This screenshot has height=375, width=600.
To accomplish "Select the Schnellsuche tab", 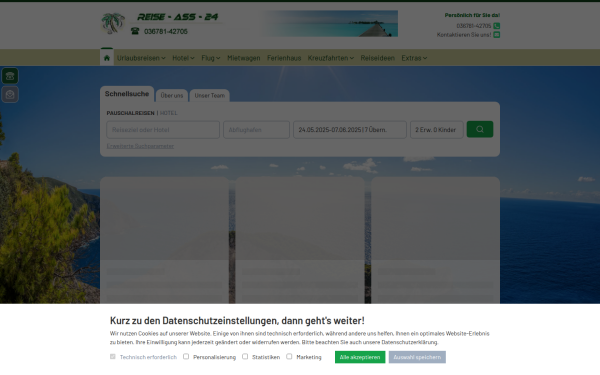I will tap(127, 94).
